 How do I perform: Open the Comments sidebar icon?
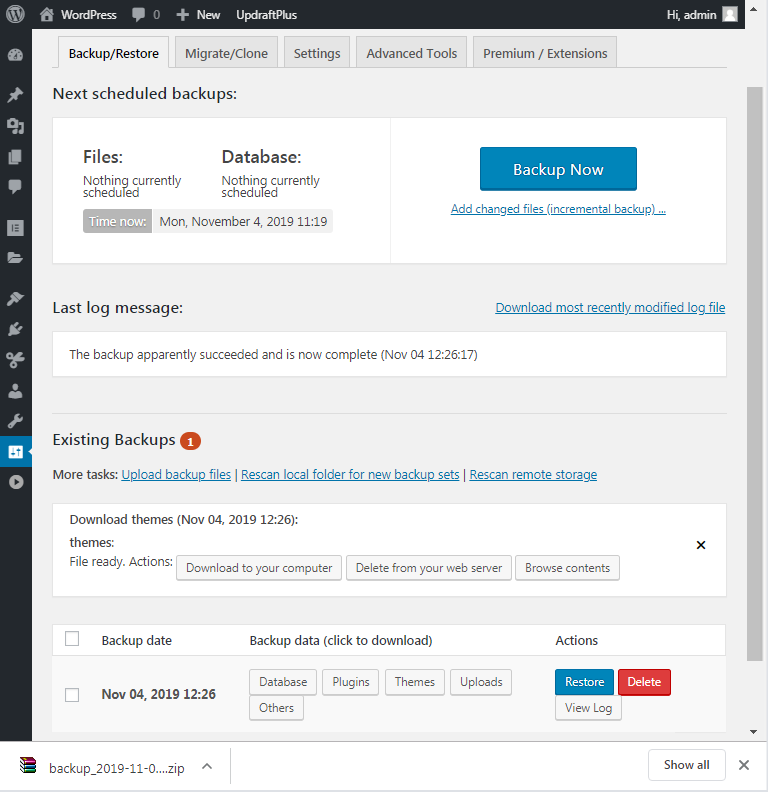pyautogui.click(x=15, y=187)
